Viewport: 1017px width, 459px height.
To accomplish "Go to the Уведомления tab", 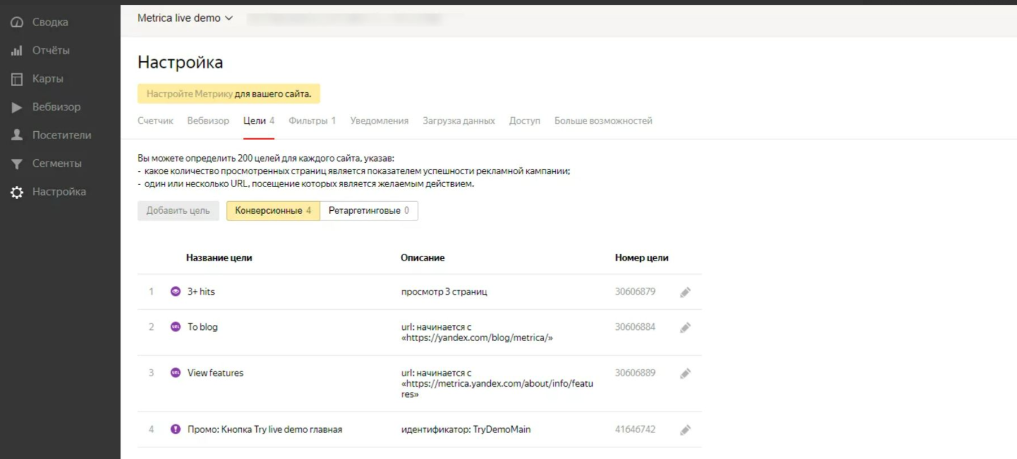I will click(x=379, y=121).
